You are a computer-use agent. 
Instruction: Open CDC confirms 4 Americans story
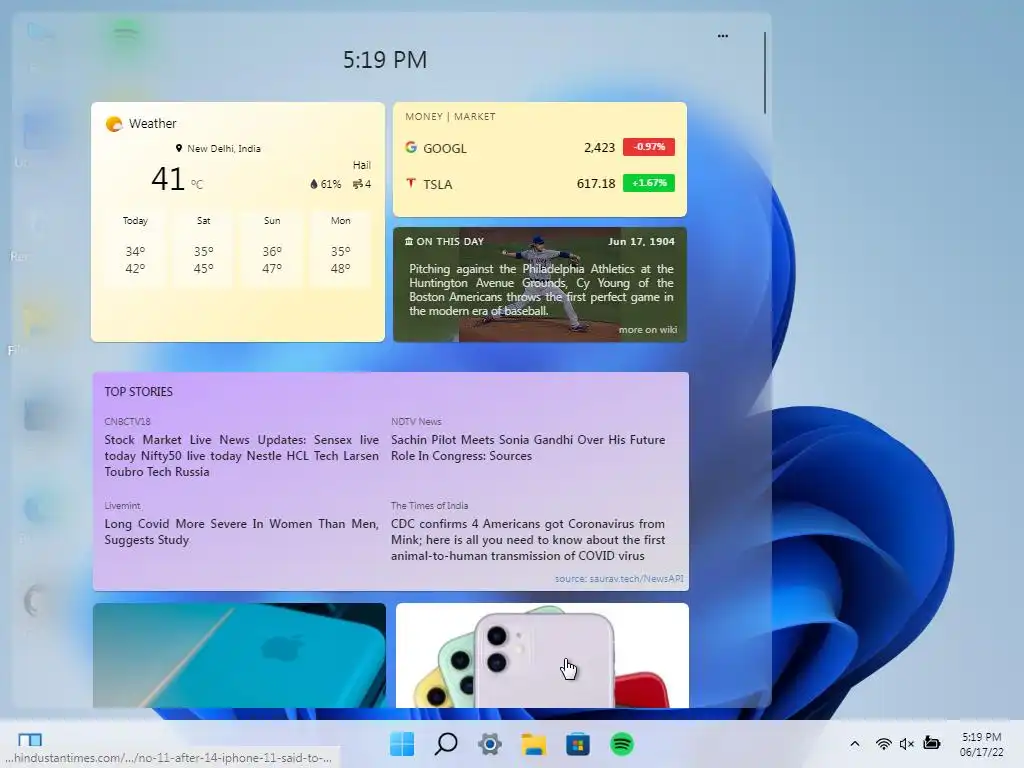(528, 539)
